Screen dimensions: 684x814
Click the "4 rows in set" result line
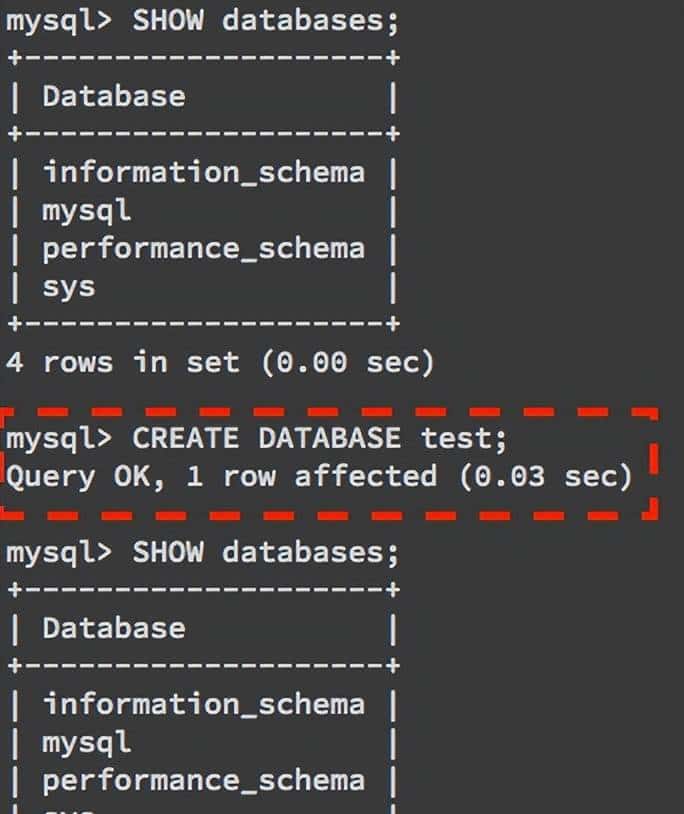(123, 361)
